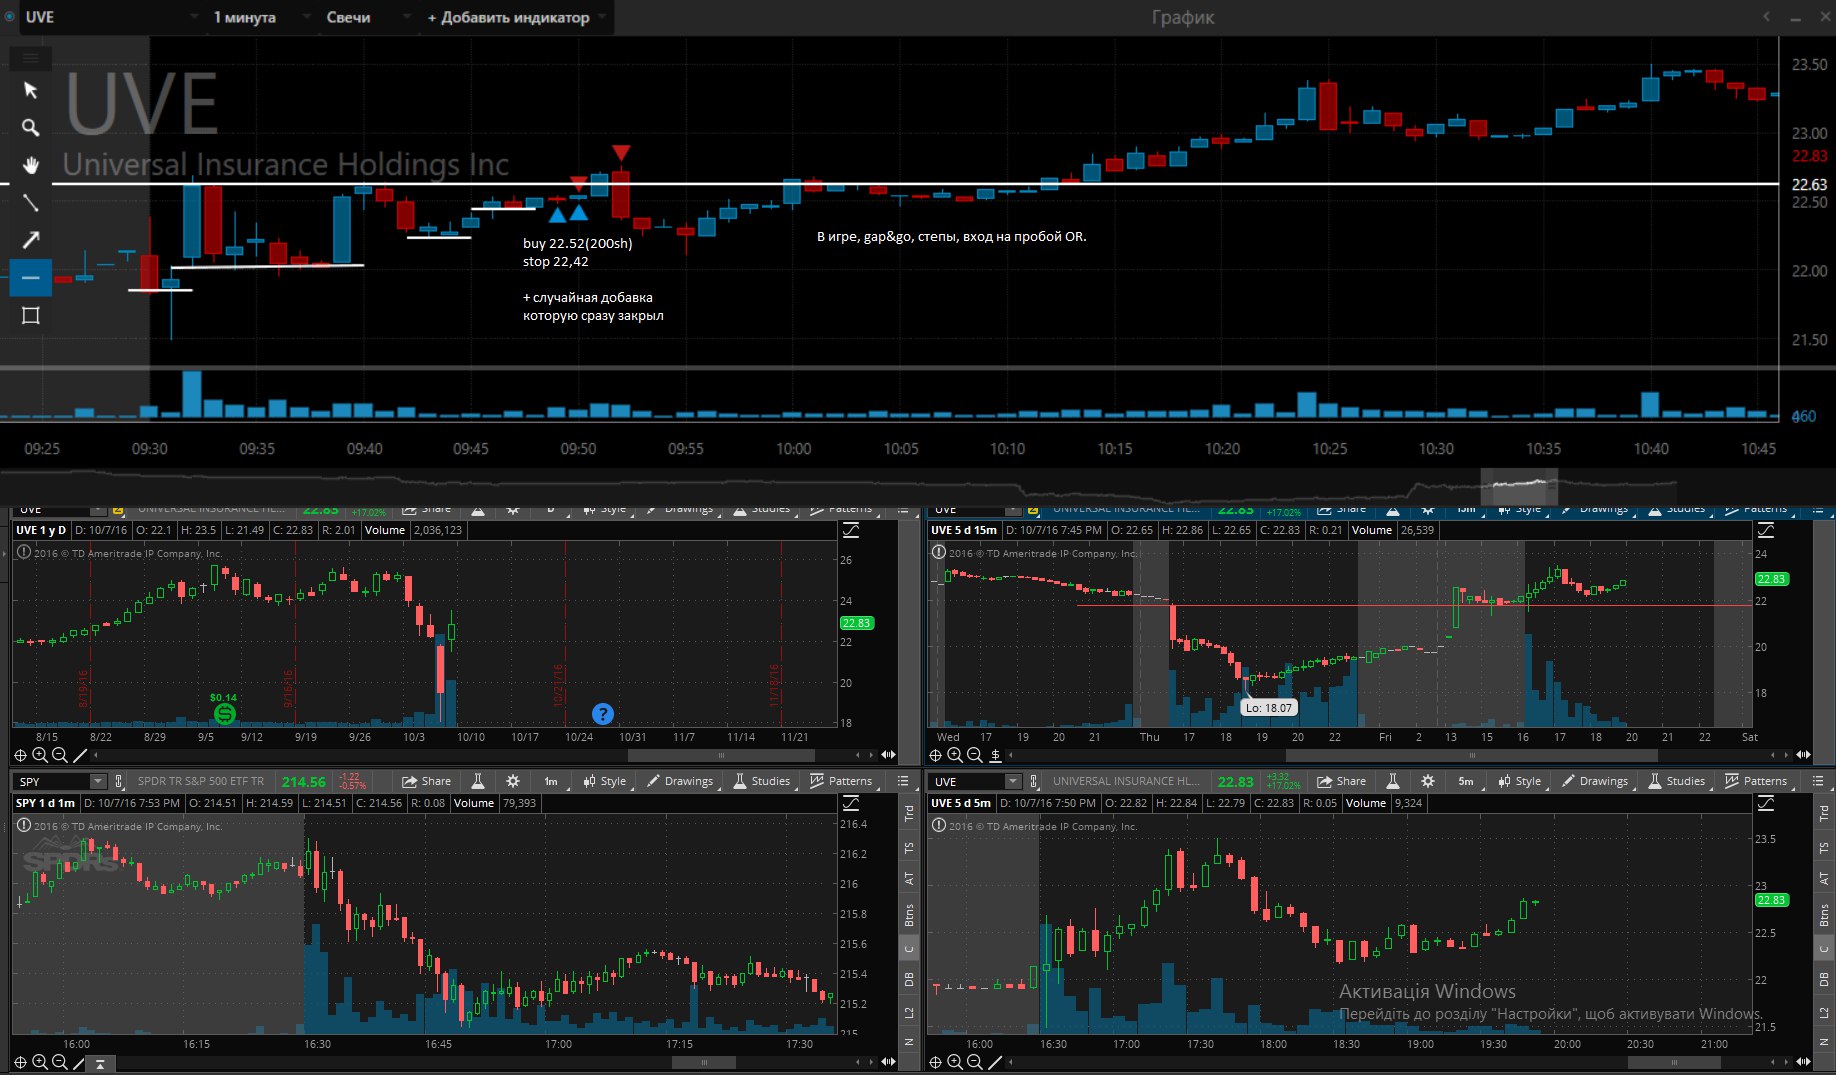
Task: Select the horizontal line tool
Action: tap(30, 277)
